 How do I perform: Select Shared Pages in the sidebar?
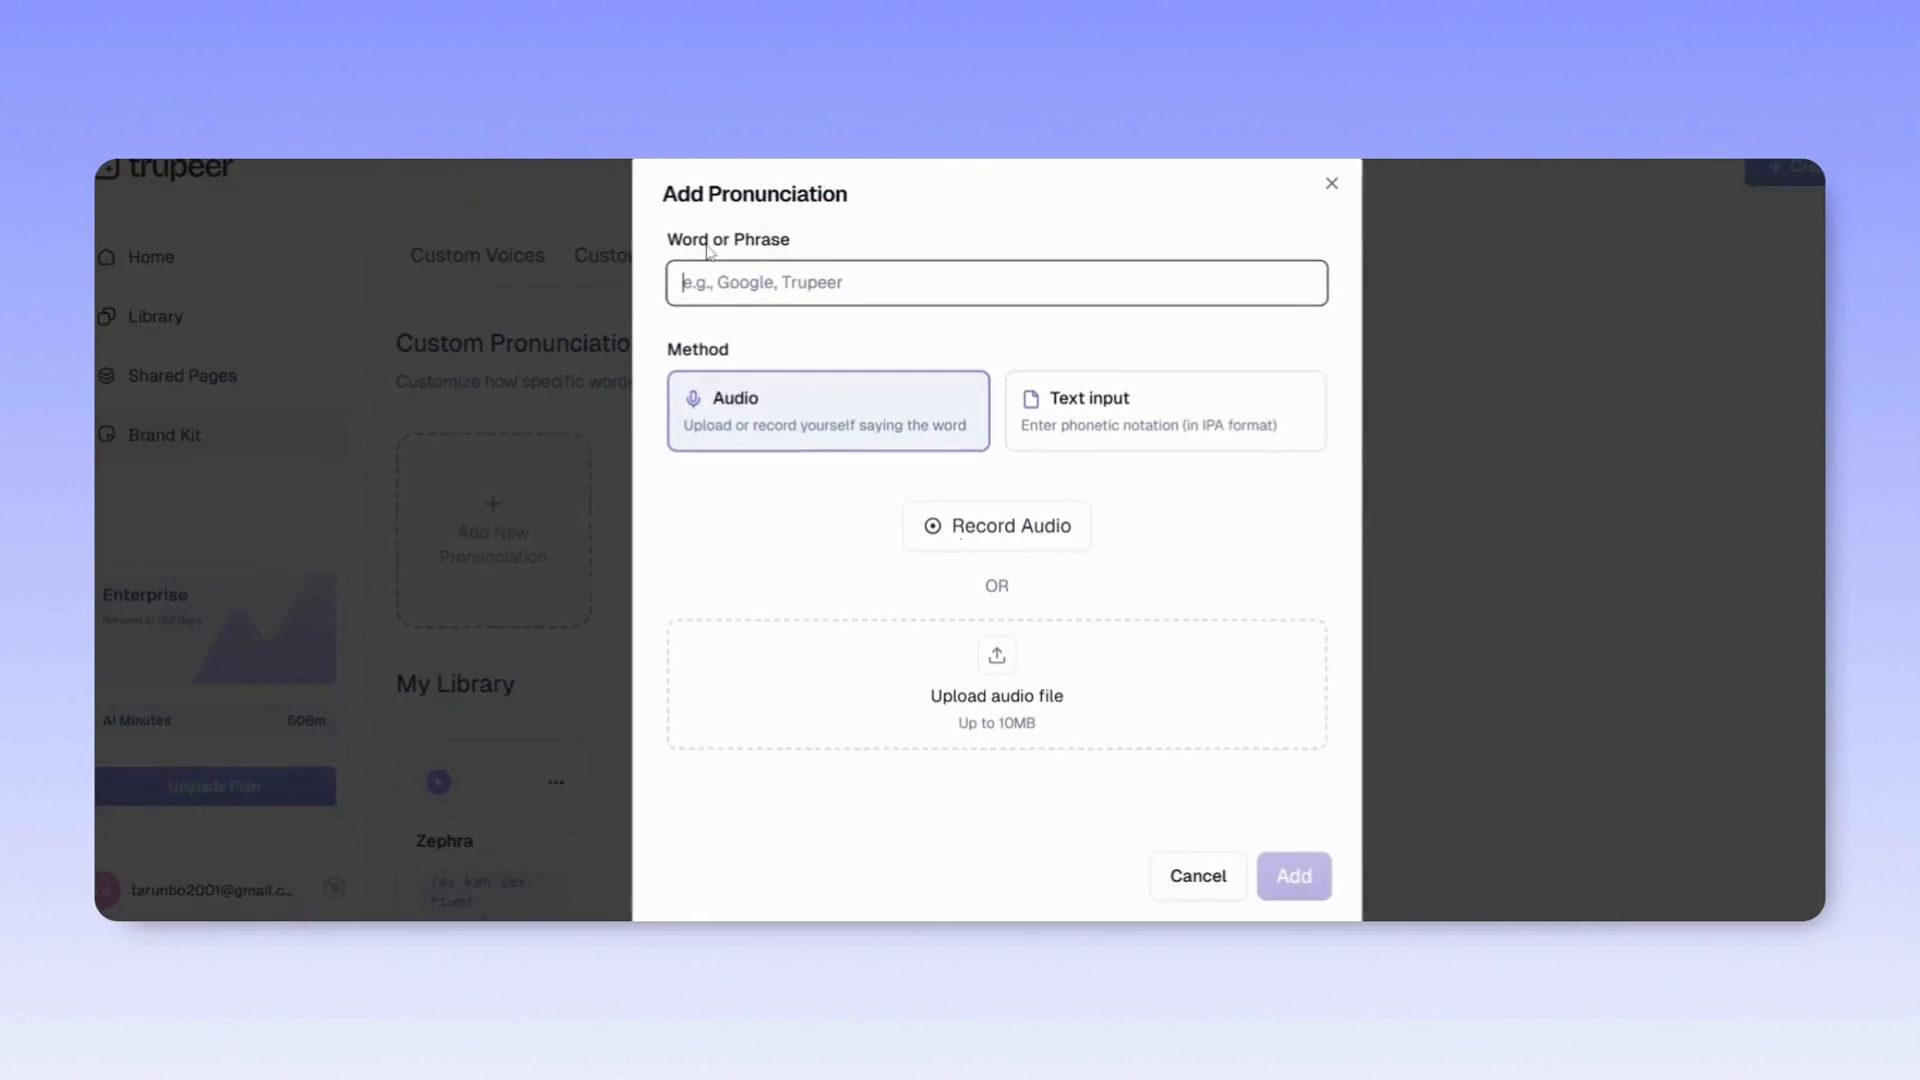click(182, 376)
